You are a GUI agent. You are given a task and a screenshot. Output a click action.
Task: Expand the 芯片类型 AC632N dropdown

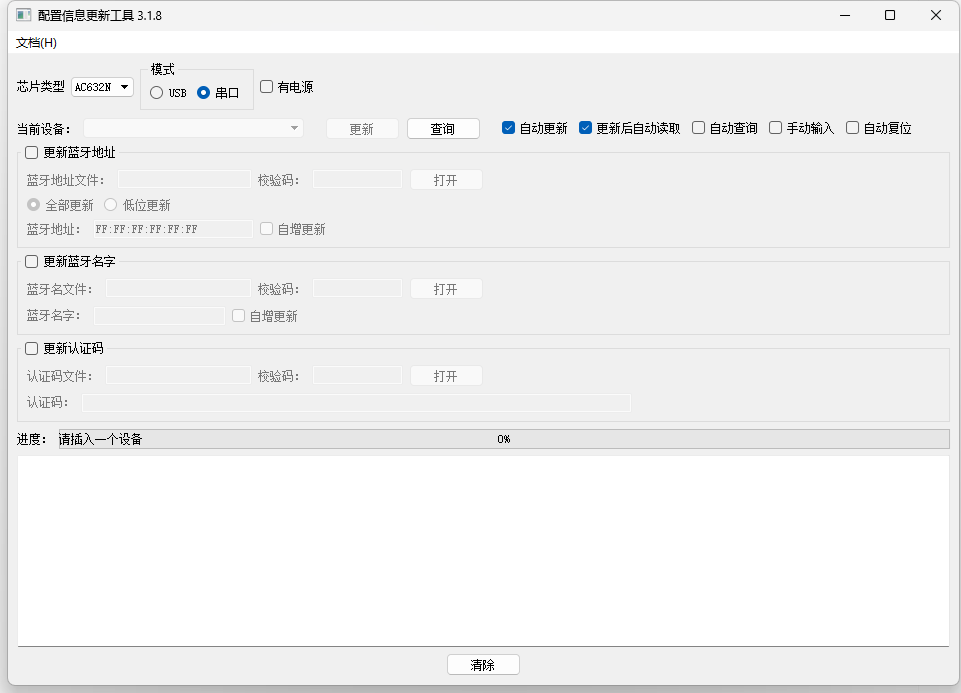103,87
